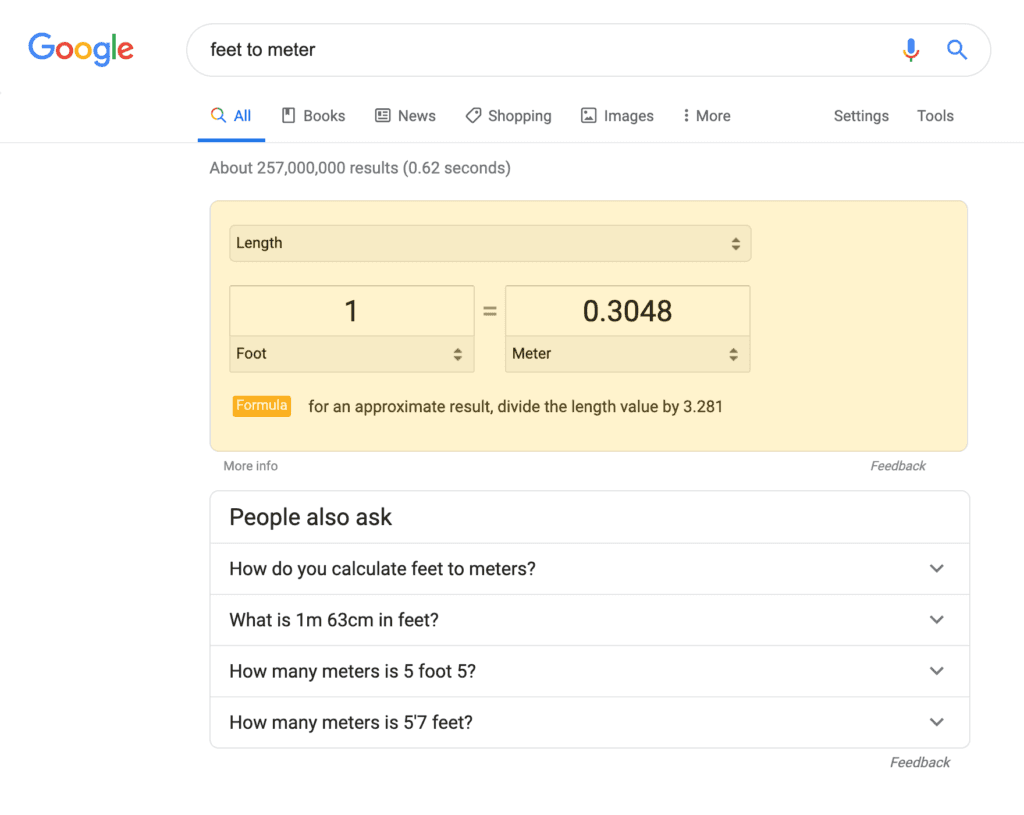Click the results count text 'About 257,000,000 results'
This screenshot has width=1024, height=815.
[x=304, y=168]
